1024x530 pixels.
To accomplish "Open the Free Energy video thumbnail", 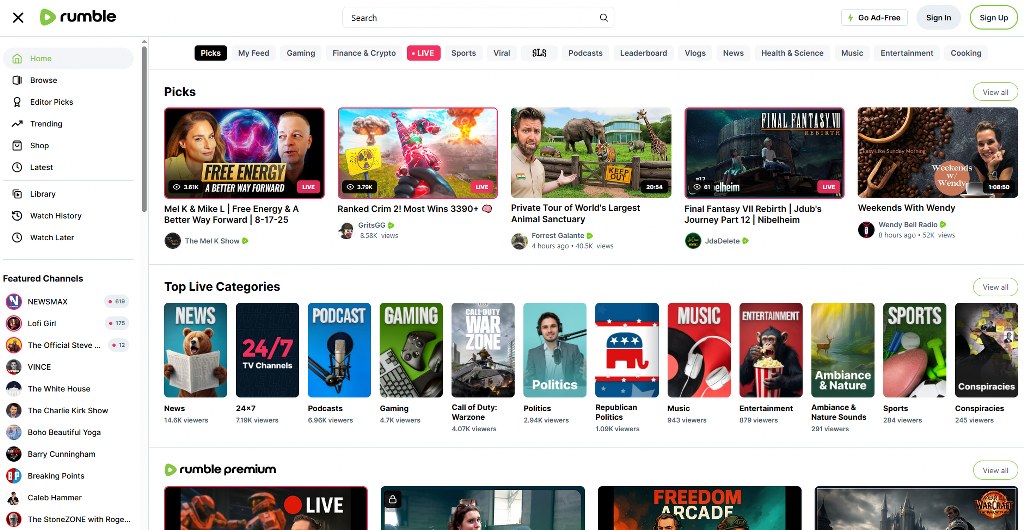I will click(x=244, y=153).
